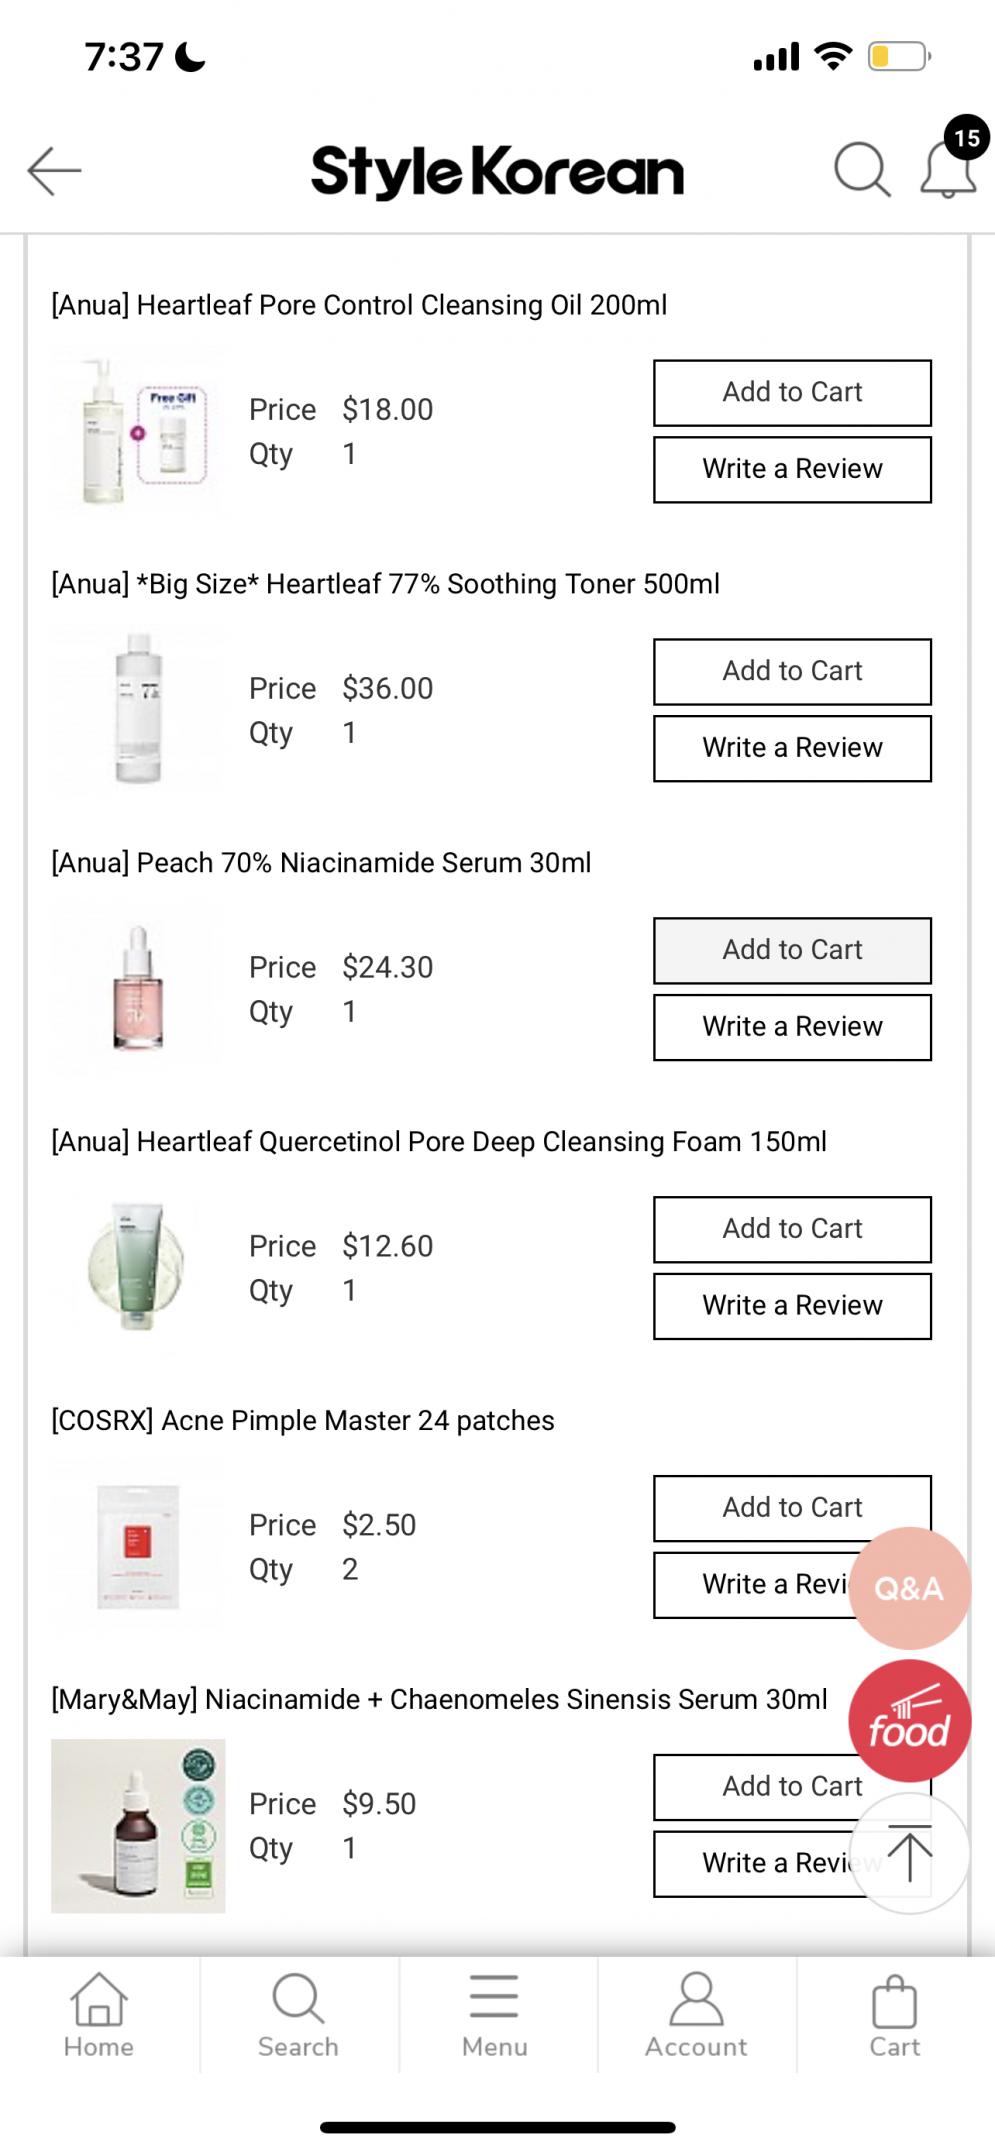Write a review for Heartleaf 77% Soothing Toner
The height and width of the screenshot is (2152, 995).
792,748
